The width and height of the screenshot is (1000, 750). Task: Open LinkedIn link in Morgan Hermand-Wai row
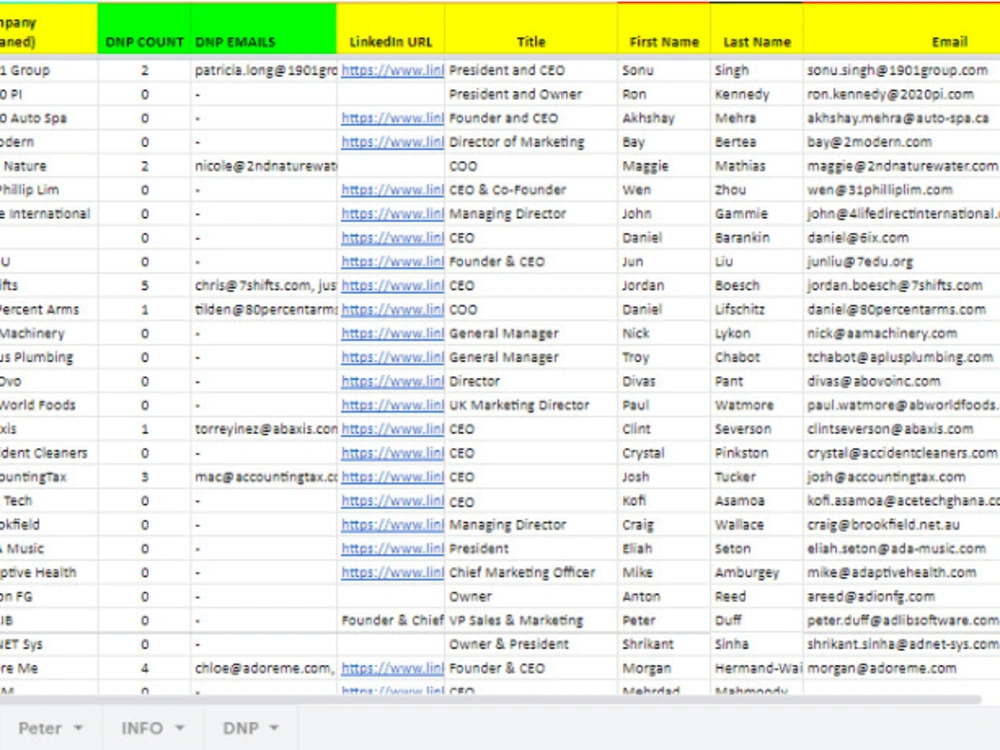(x=392, y=668)
